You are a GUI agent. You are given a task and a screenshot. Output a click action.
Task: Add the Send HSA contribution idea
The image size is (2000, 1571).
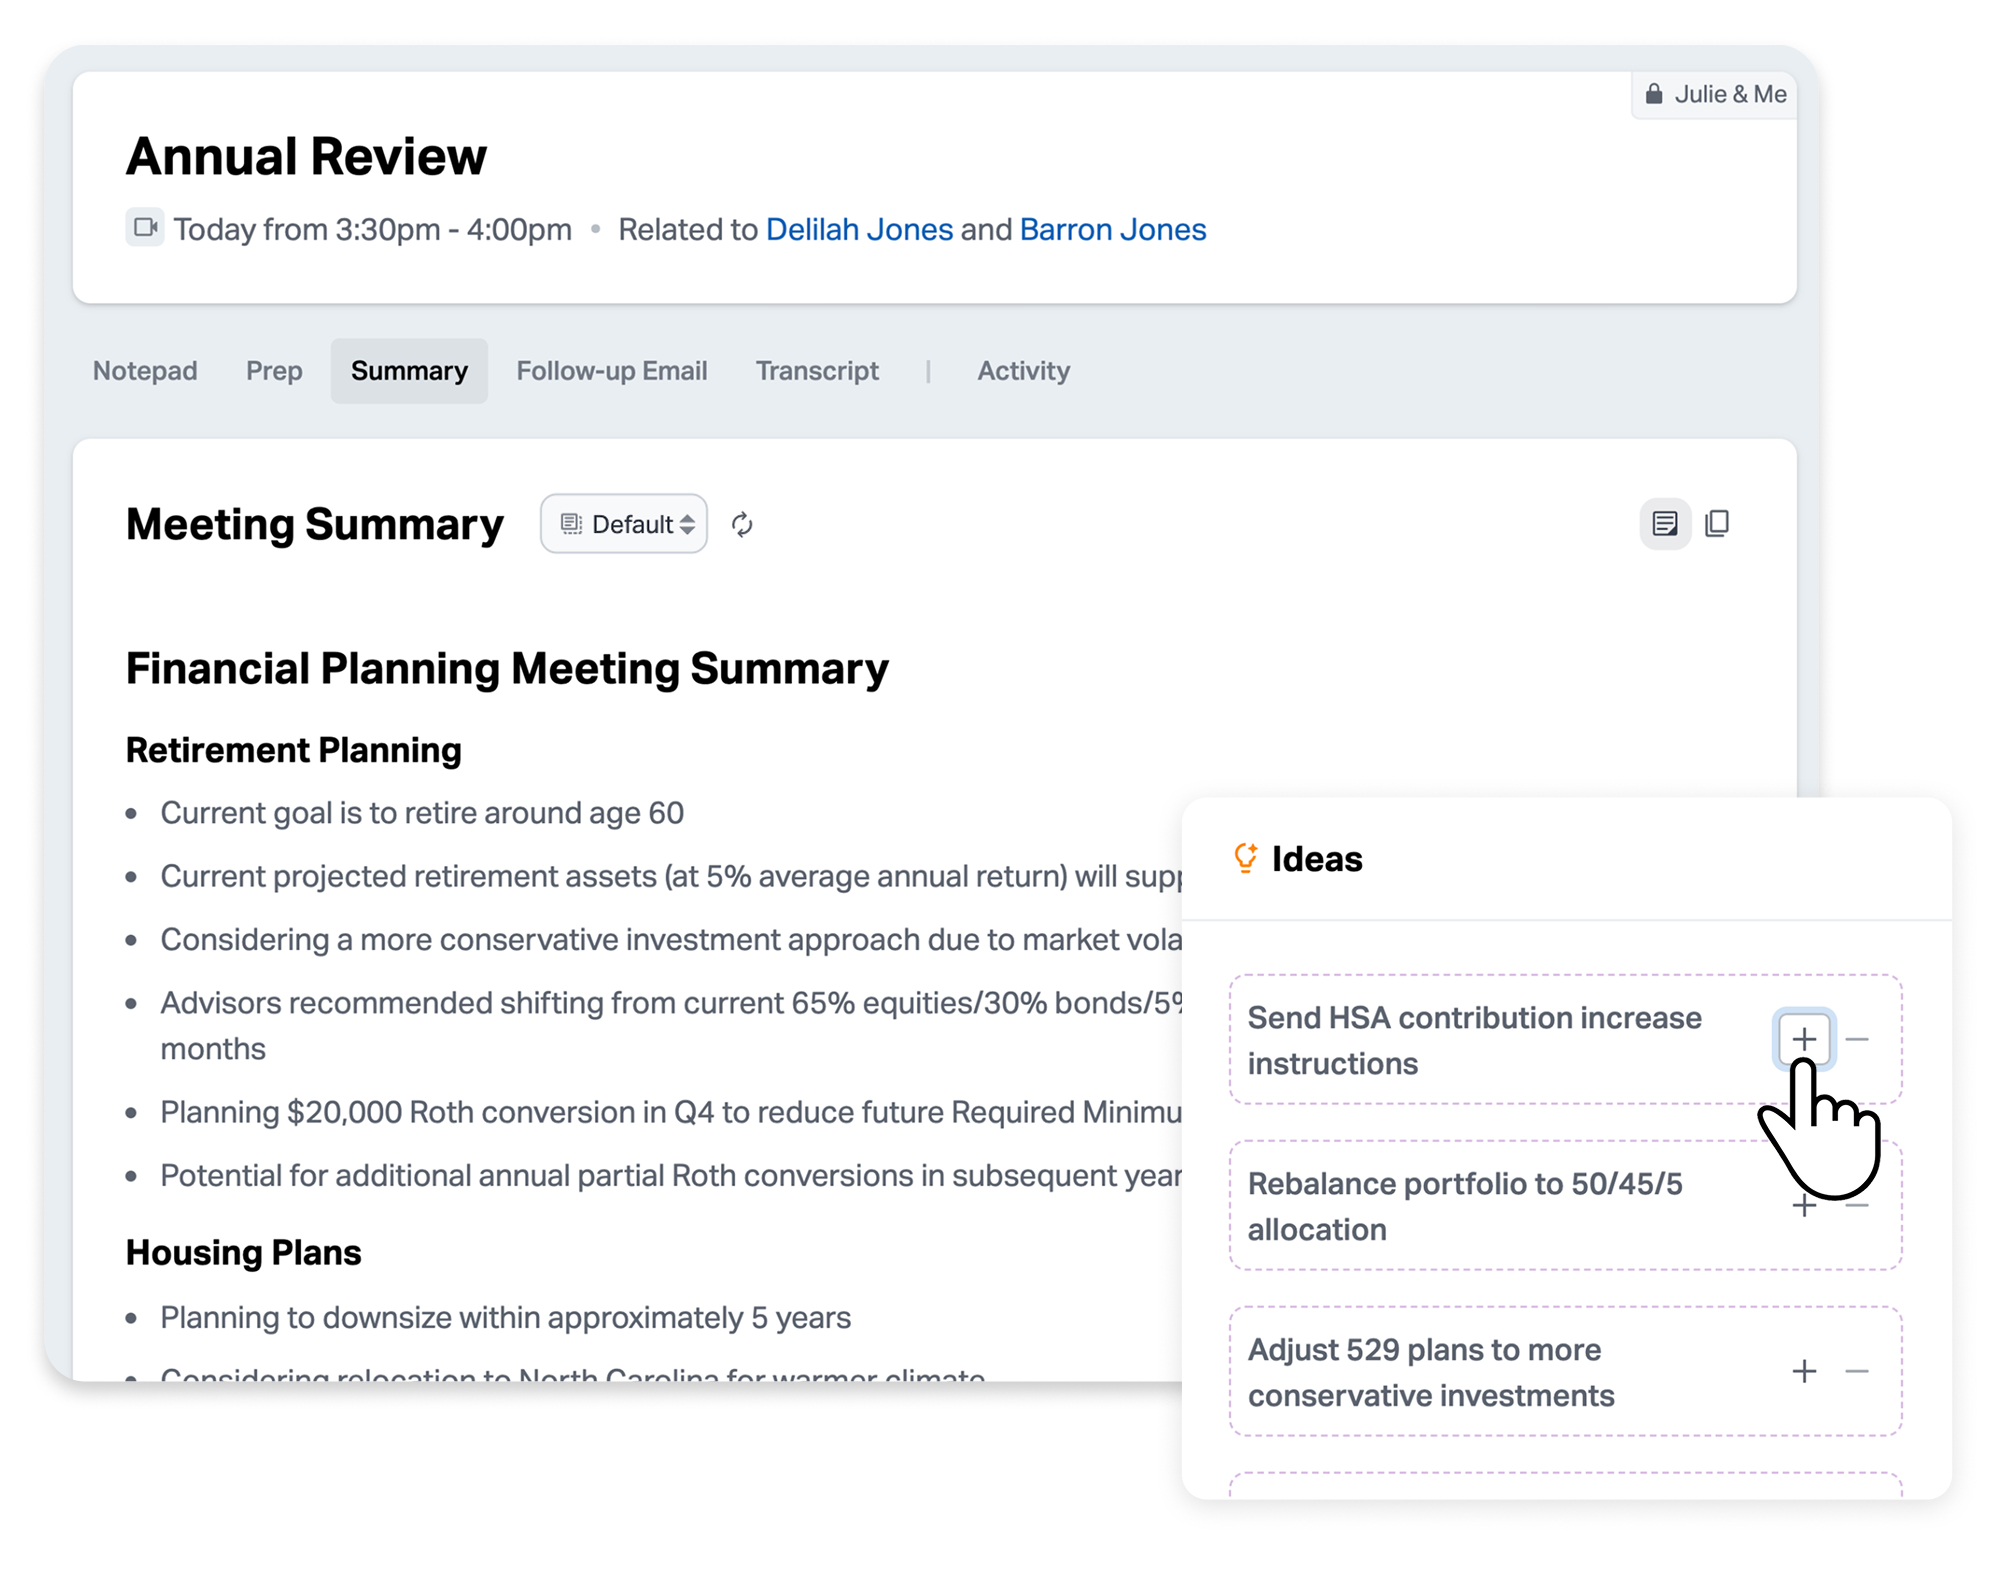(1804, 1039)
